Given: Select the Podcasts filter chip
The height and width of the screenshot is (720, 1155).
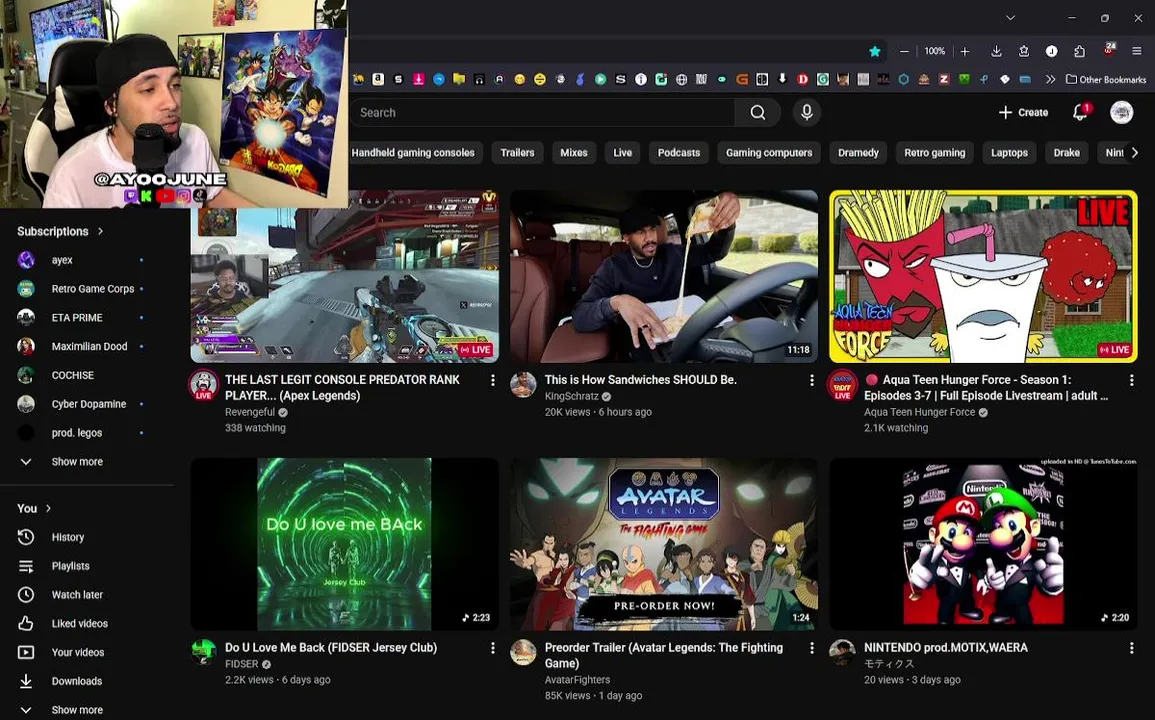Looking at the screenshot, I should click(x=678, y=153).
